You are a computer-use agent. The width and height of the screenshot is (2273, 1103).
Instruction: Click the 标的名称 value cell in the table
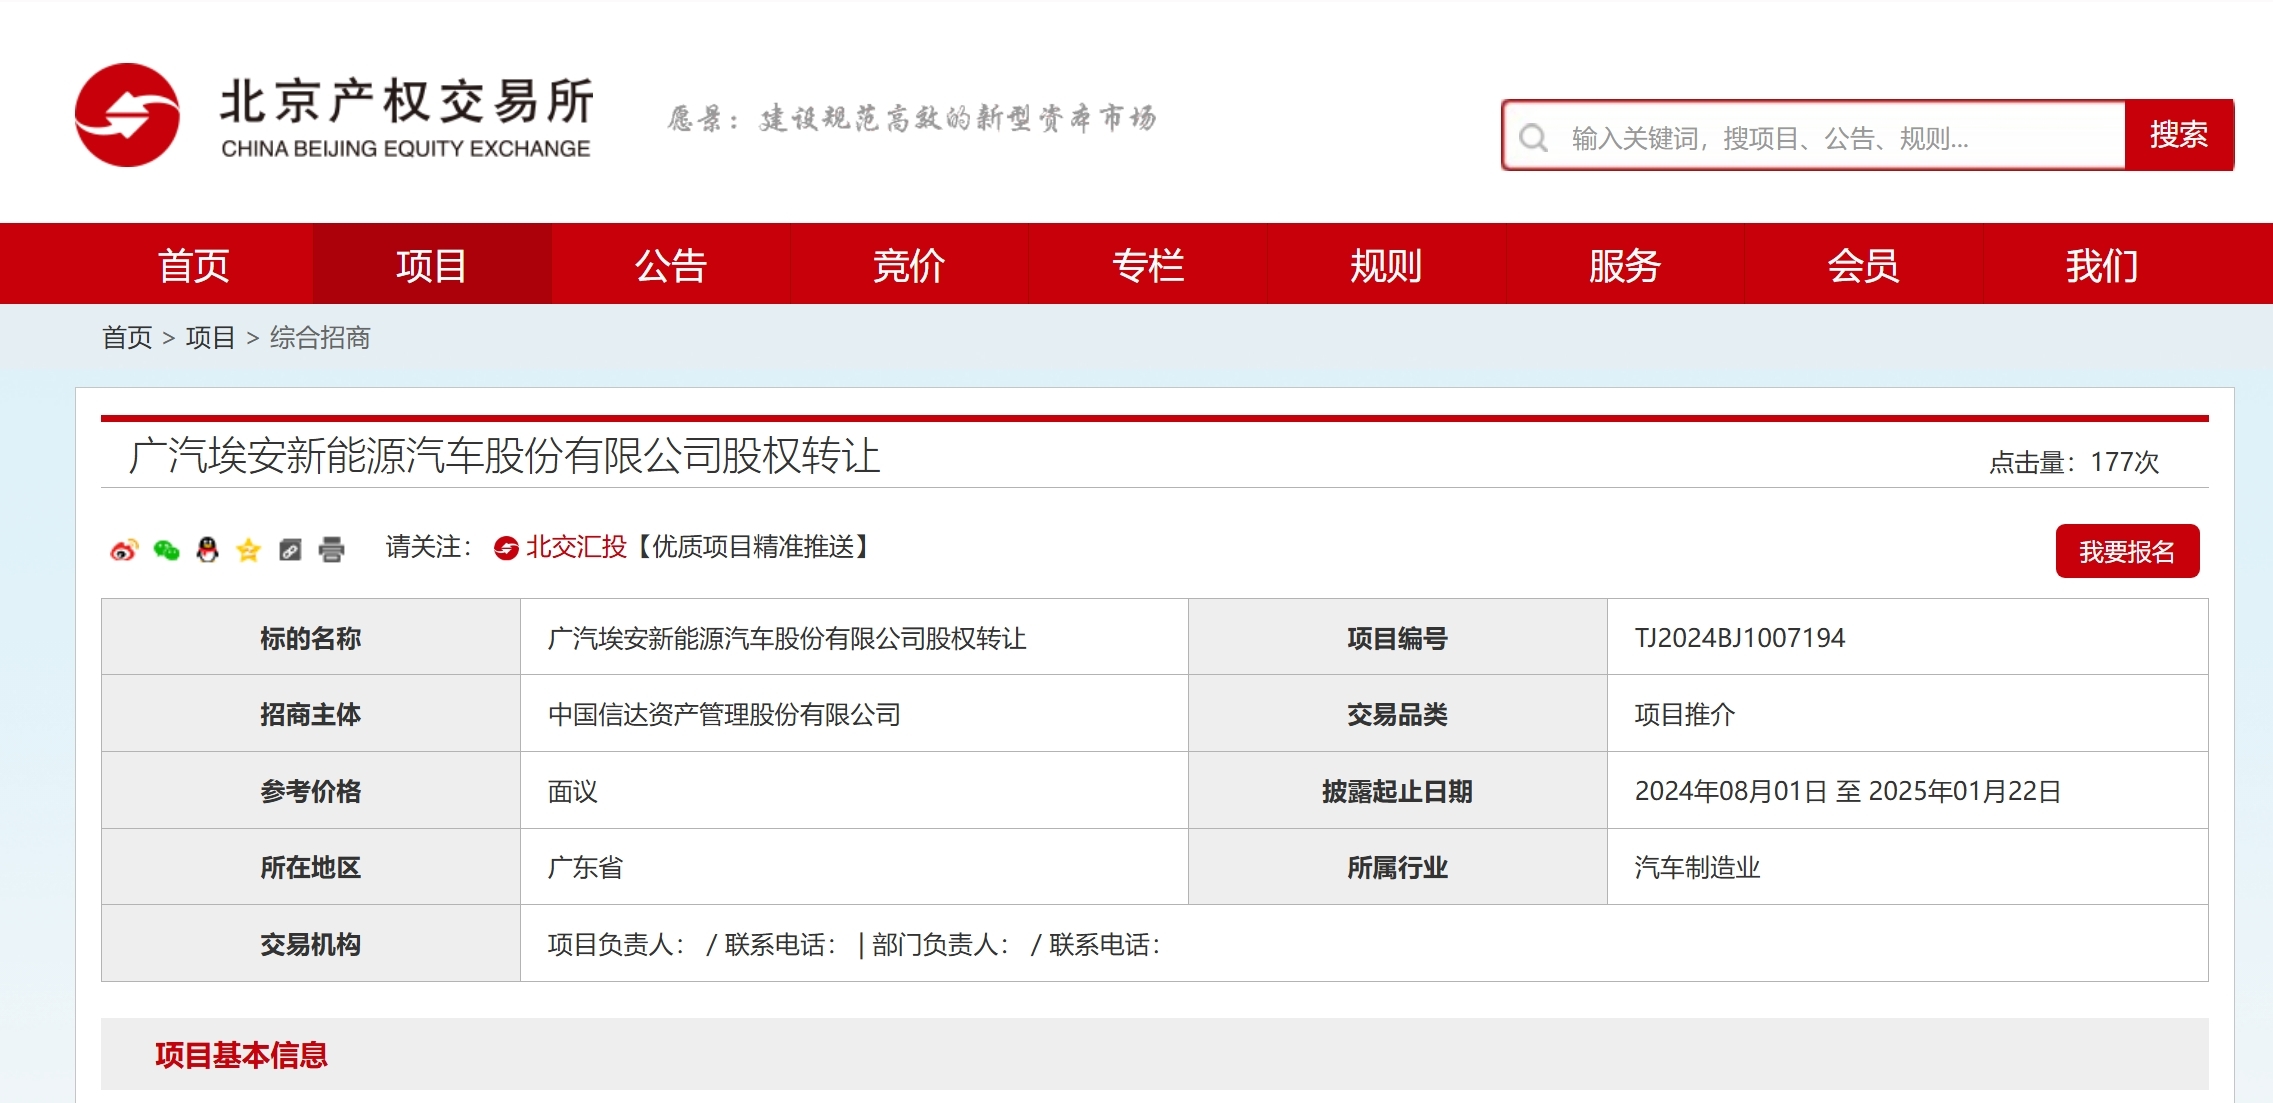(854, 638)
